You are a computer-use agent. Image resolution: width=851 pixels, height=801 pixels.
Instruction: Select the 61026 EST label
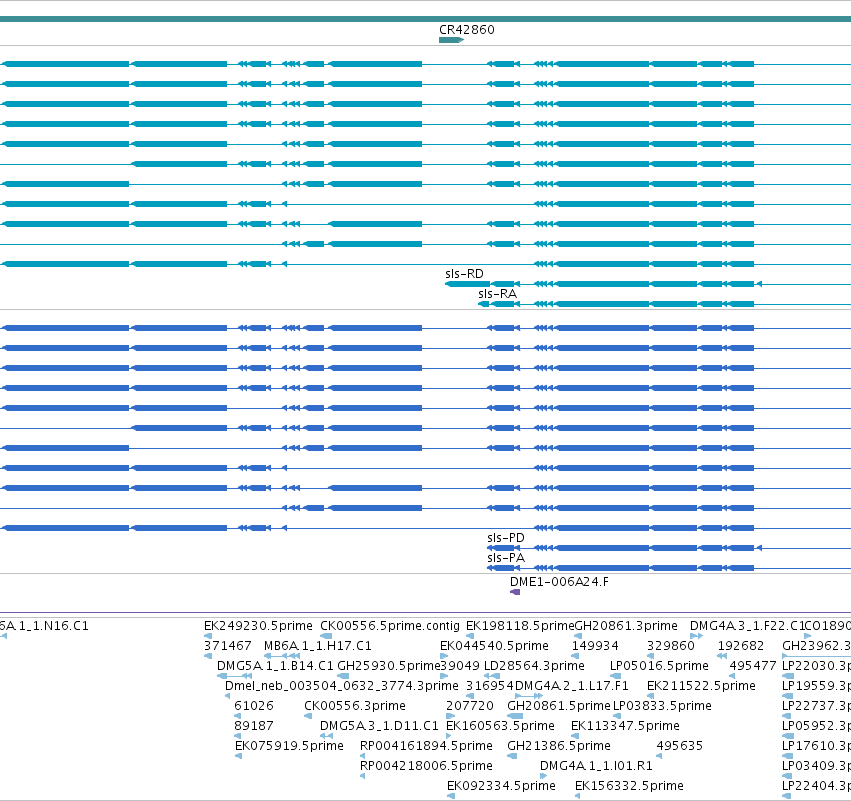coord(254,706)
